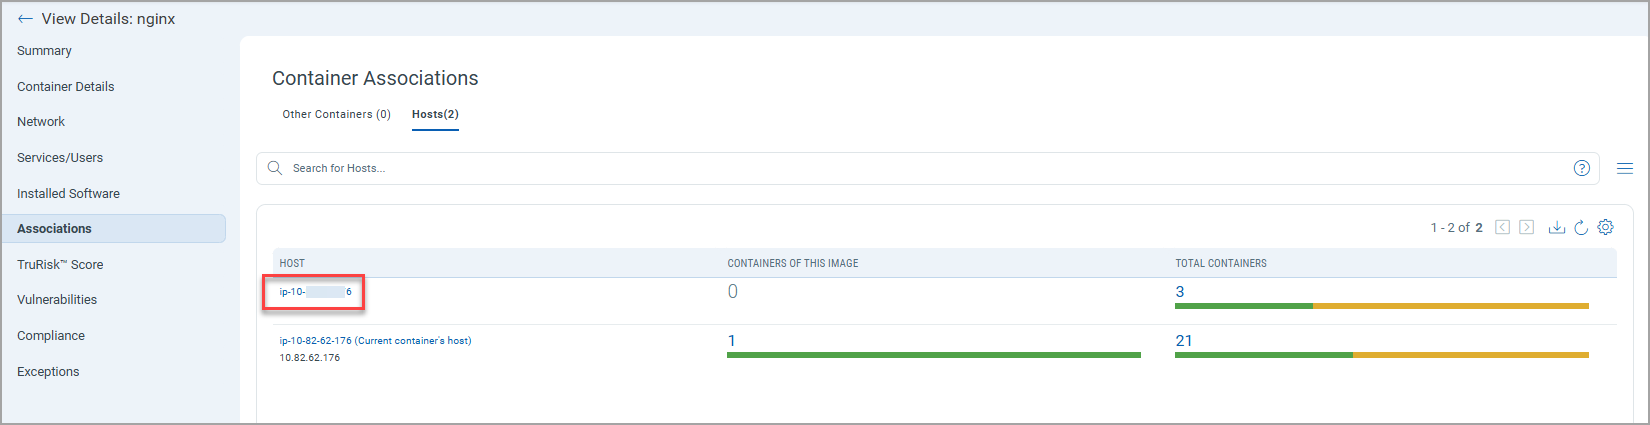1650x425 pixels.
Task: Go to previous page of hosts
Action: pos(1502,227)
